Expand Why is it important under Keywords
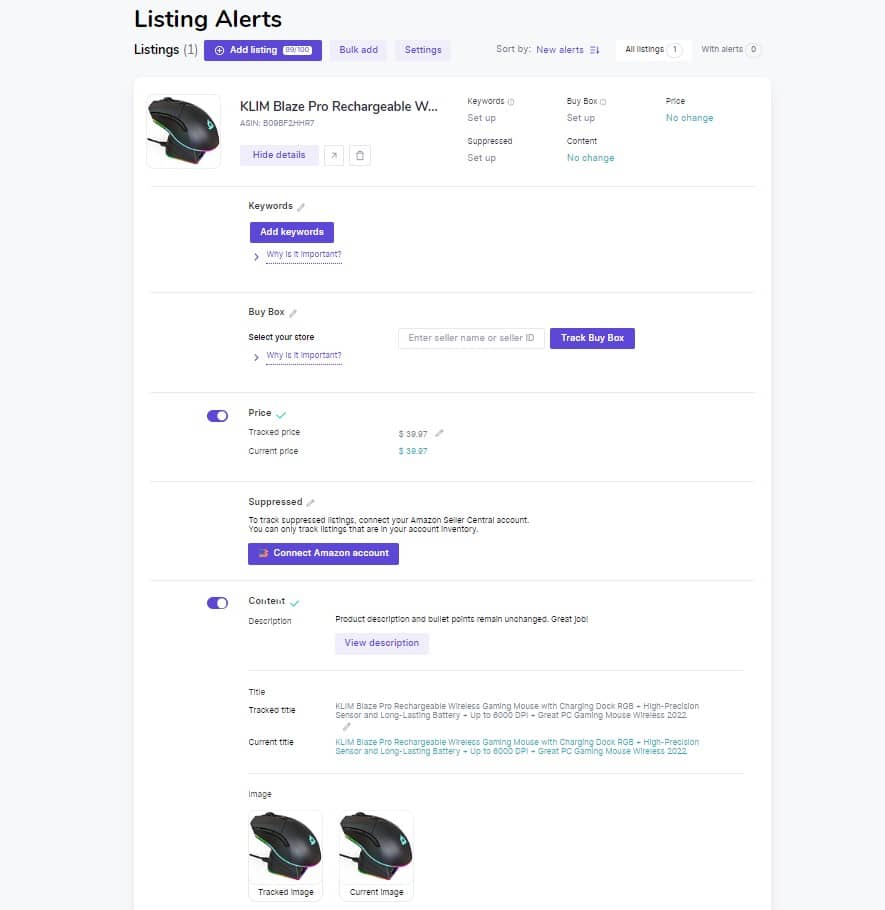 click(304, 254)
